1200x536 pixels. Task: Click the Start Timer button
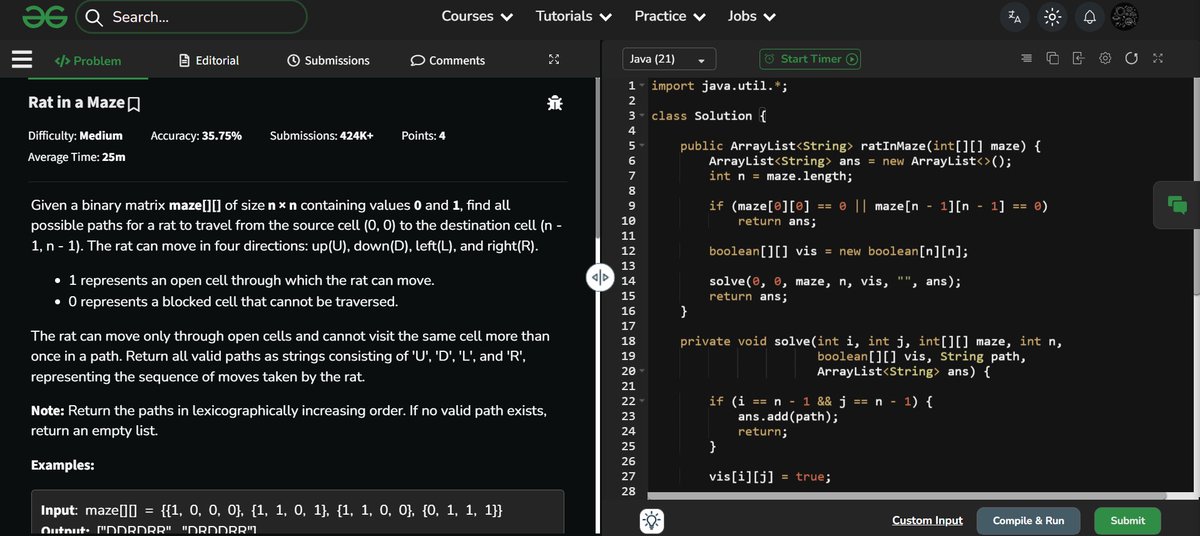point(810,59)
